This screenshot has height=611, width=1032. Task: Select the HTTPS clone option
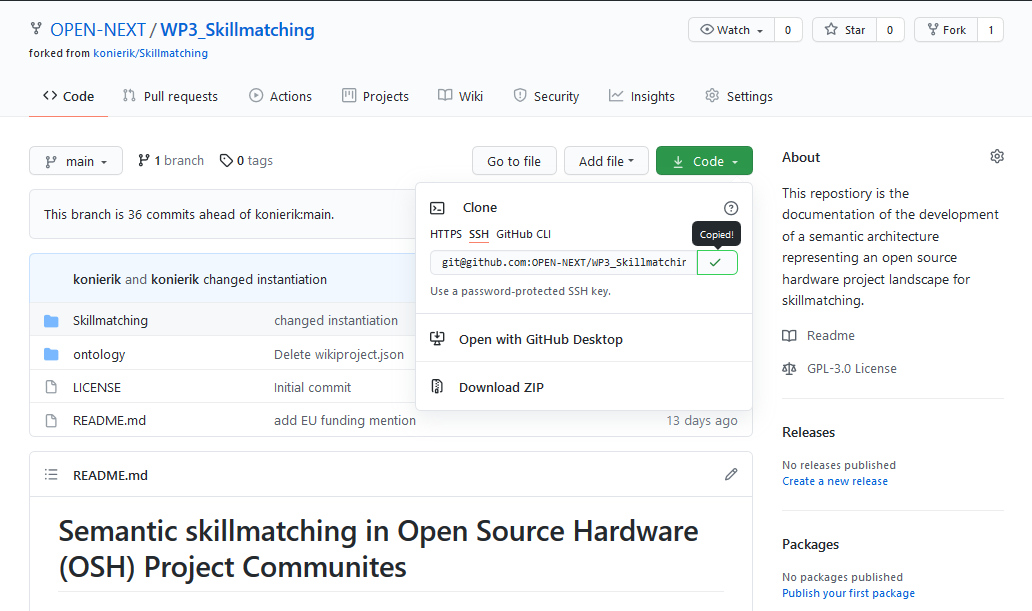446,234
